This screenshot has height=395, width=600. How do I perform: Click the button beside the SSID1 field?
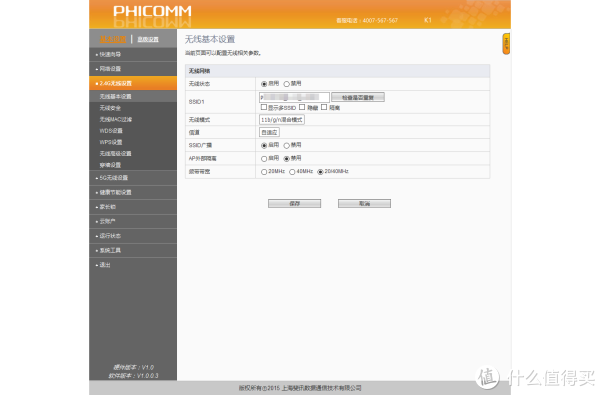(358, 98)
